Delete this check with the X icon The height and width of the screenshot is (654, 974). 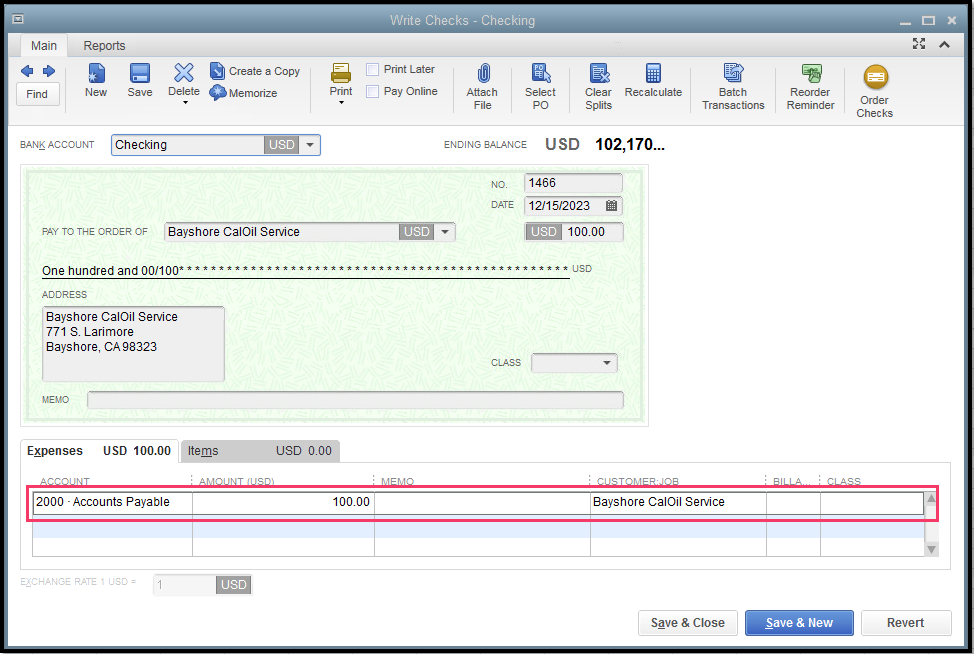pyautogui.click(x=184, y=73)
